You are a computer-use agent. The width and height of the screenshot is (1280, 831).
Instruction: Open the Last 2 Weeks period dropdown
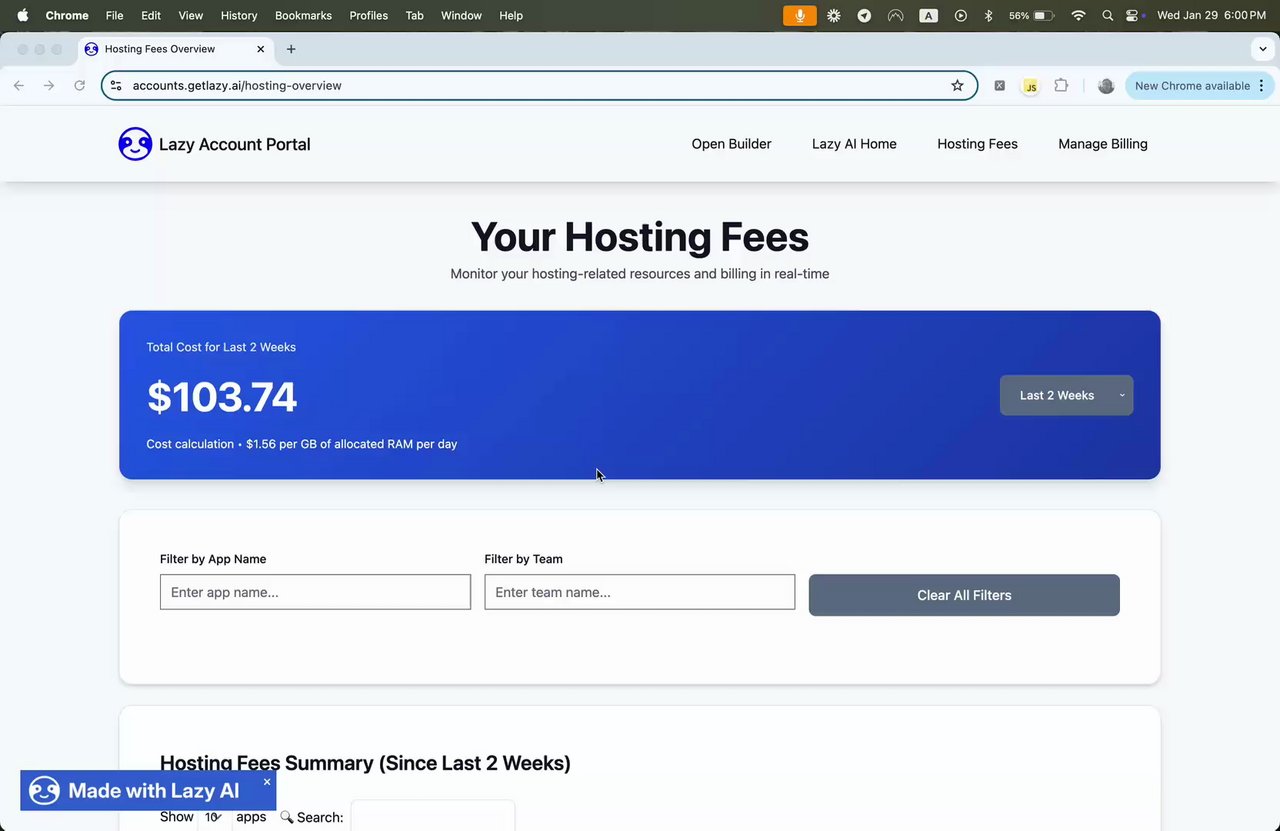click(x=1066, y=395)
